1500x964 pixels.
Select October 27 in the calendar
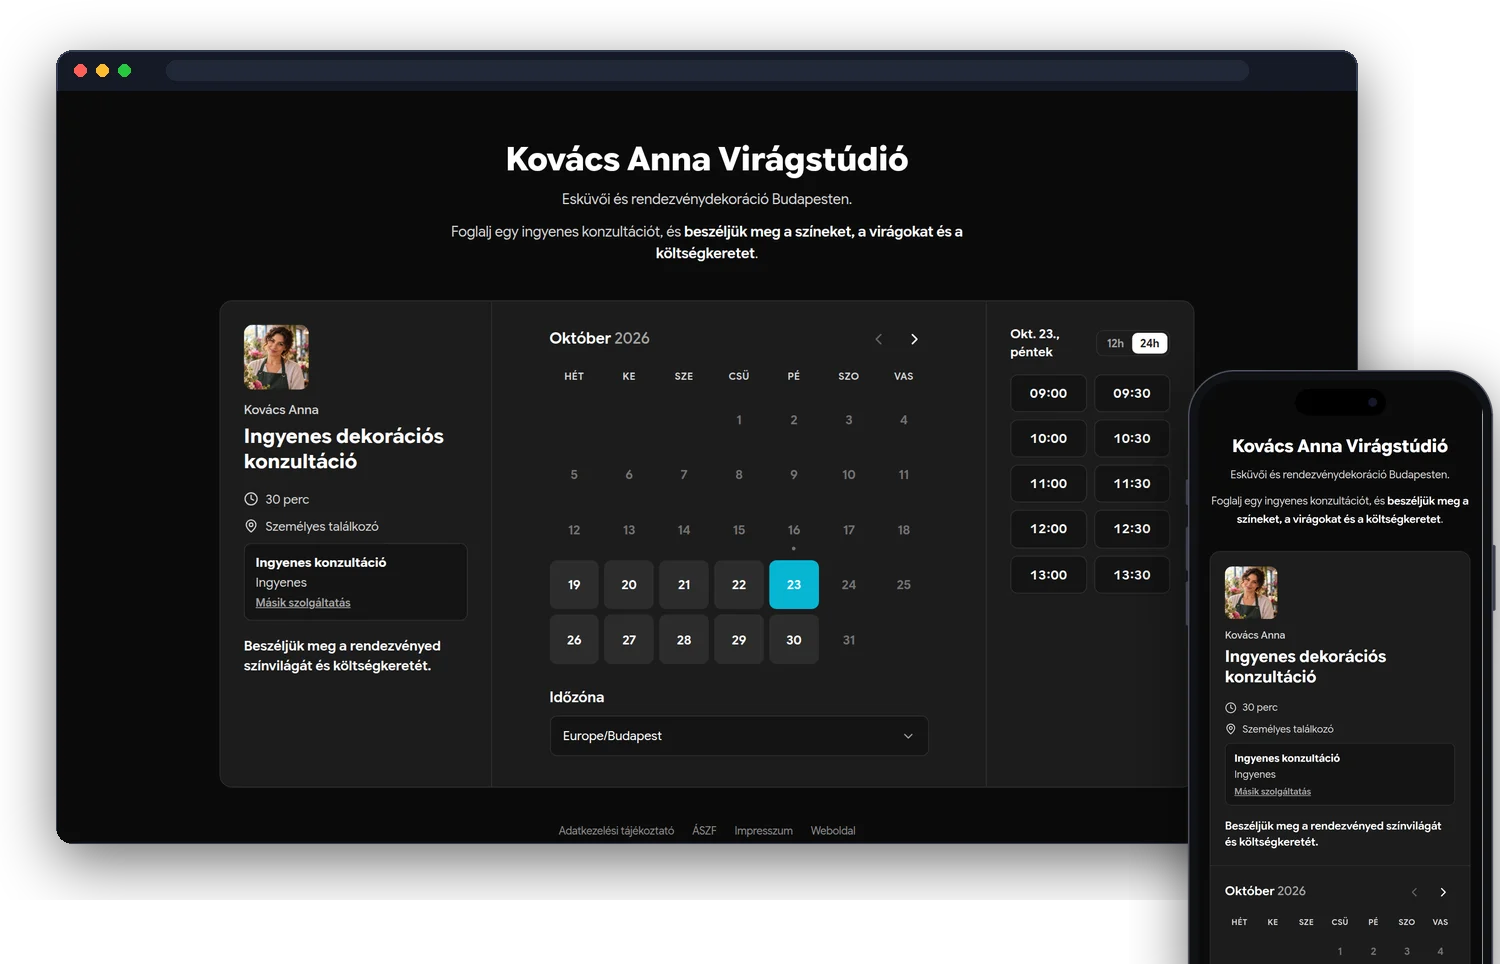coord(629,640)
